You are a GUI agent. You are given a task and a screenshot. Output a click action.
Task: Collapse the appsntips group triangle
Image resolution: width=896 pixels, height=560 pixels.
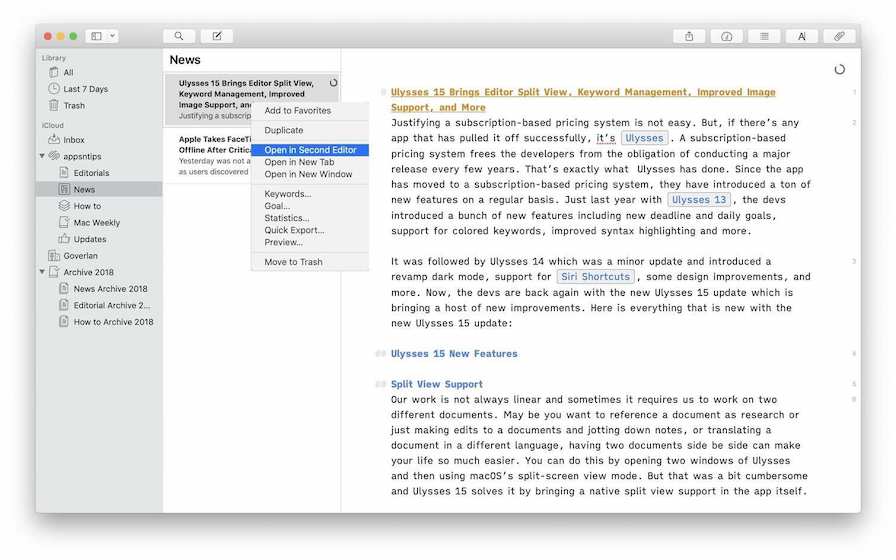(x=42, y=156)
